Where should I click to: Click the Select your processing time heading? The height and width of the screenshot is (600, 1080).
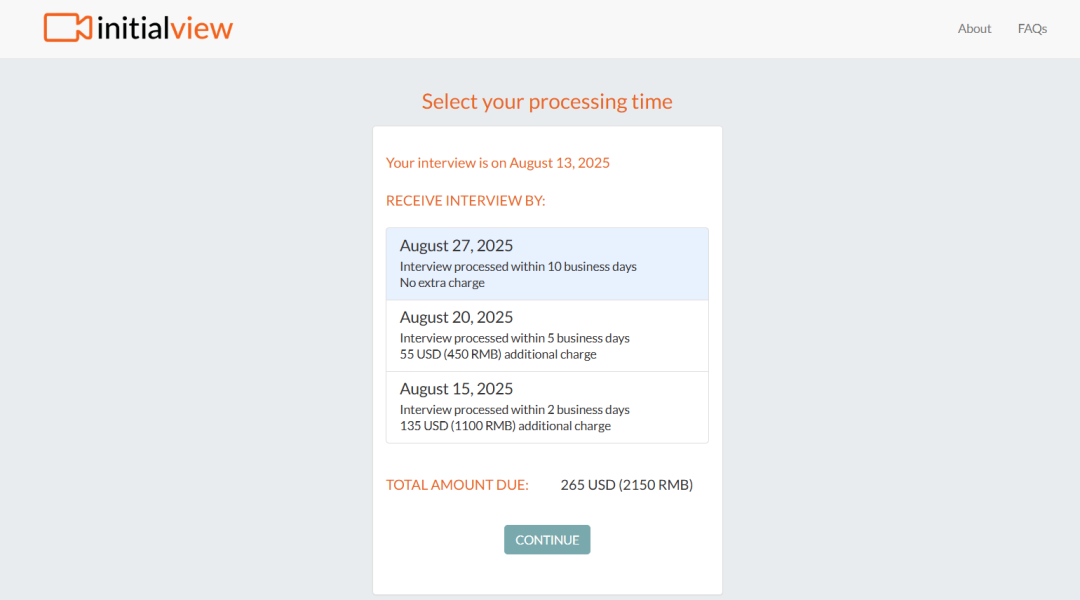(x=547, y=101)
